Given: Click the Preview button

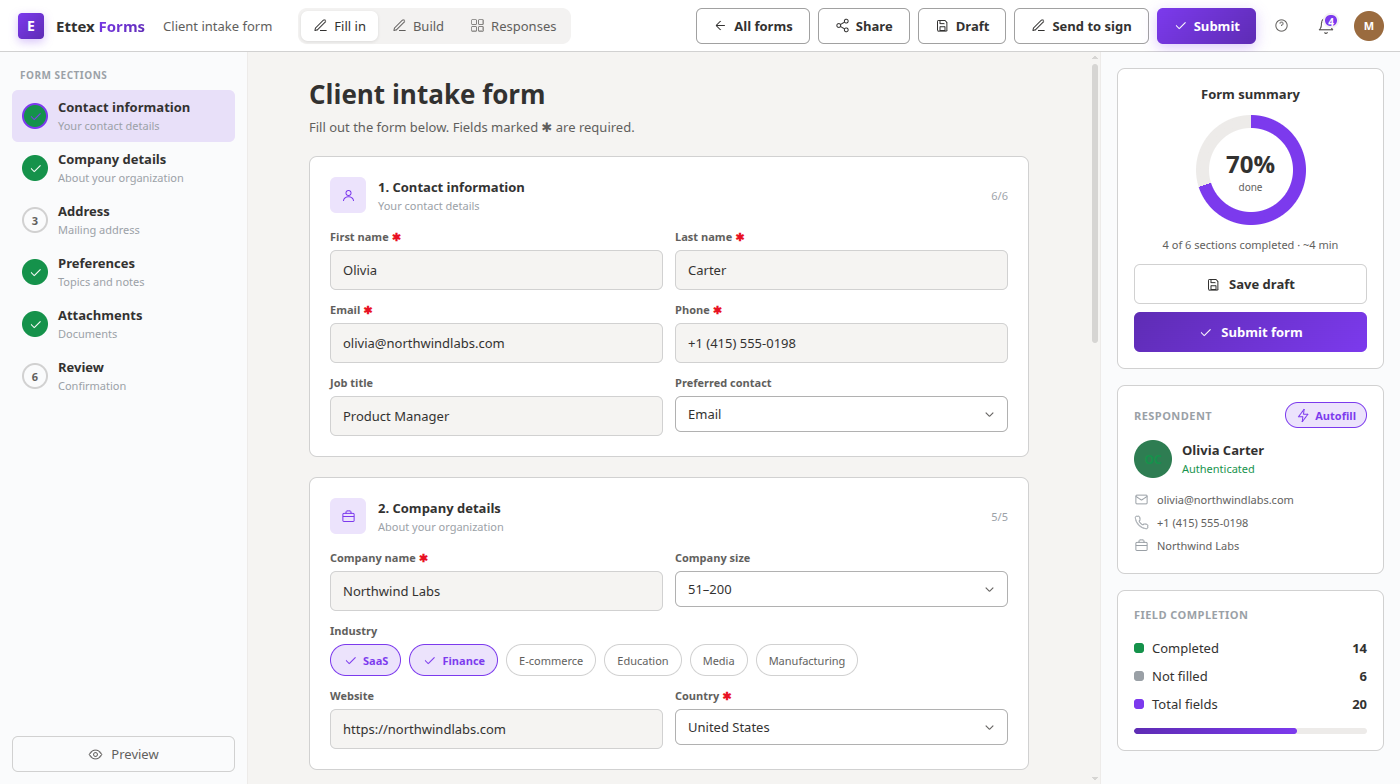Looking at the screenshot, I should (x=123, y=754).
